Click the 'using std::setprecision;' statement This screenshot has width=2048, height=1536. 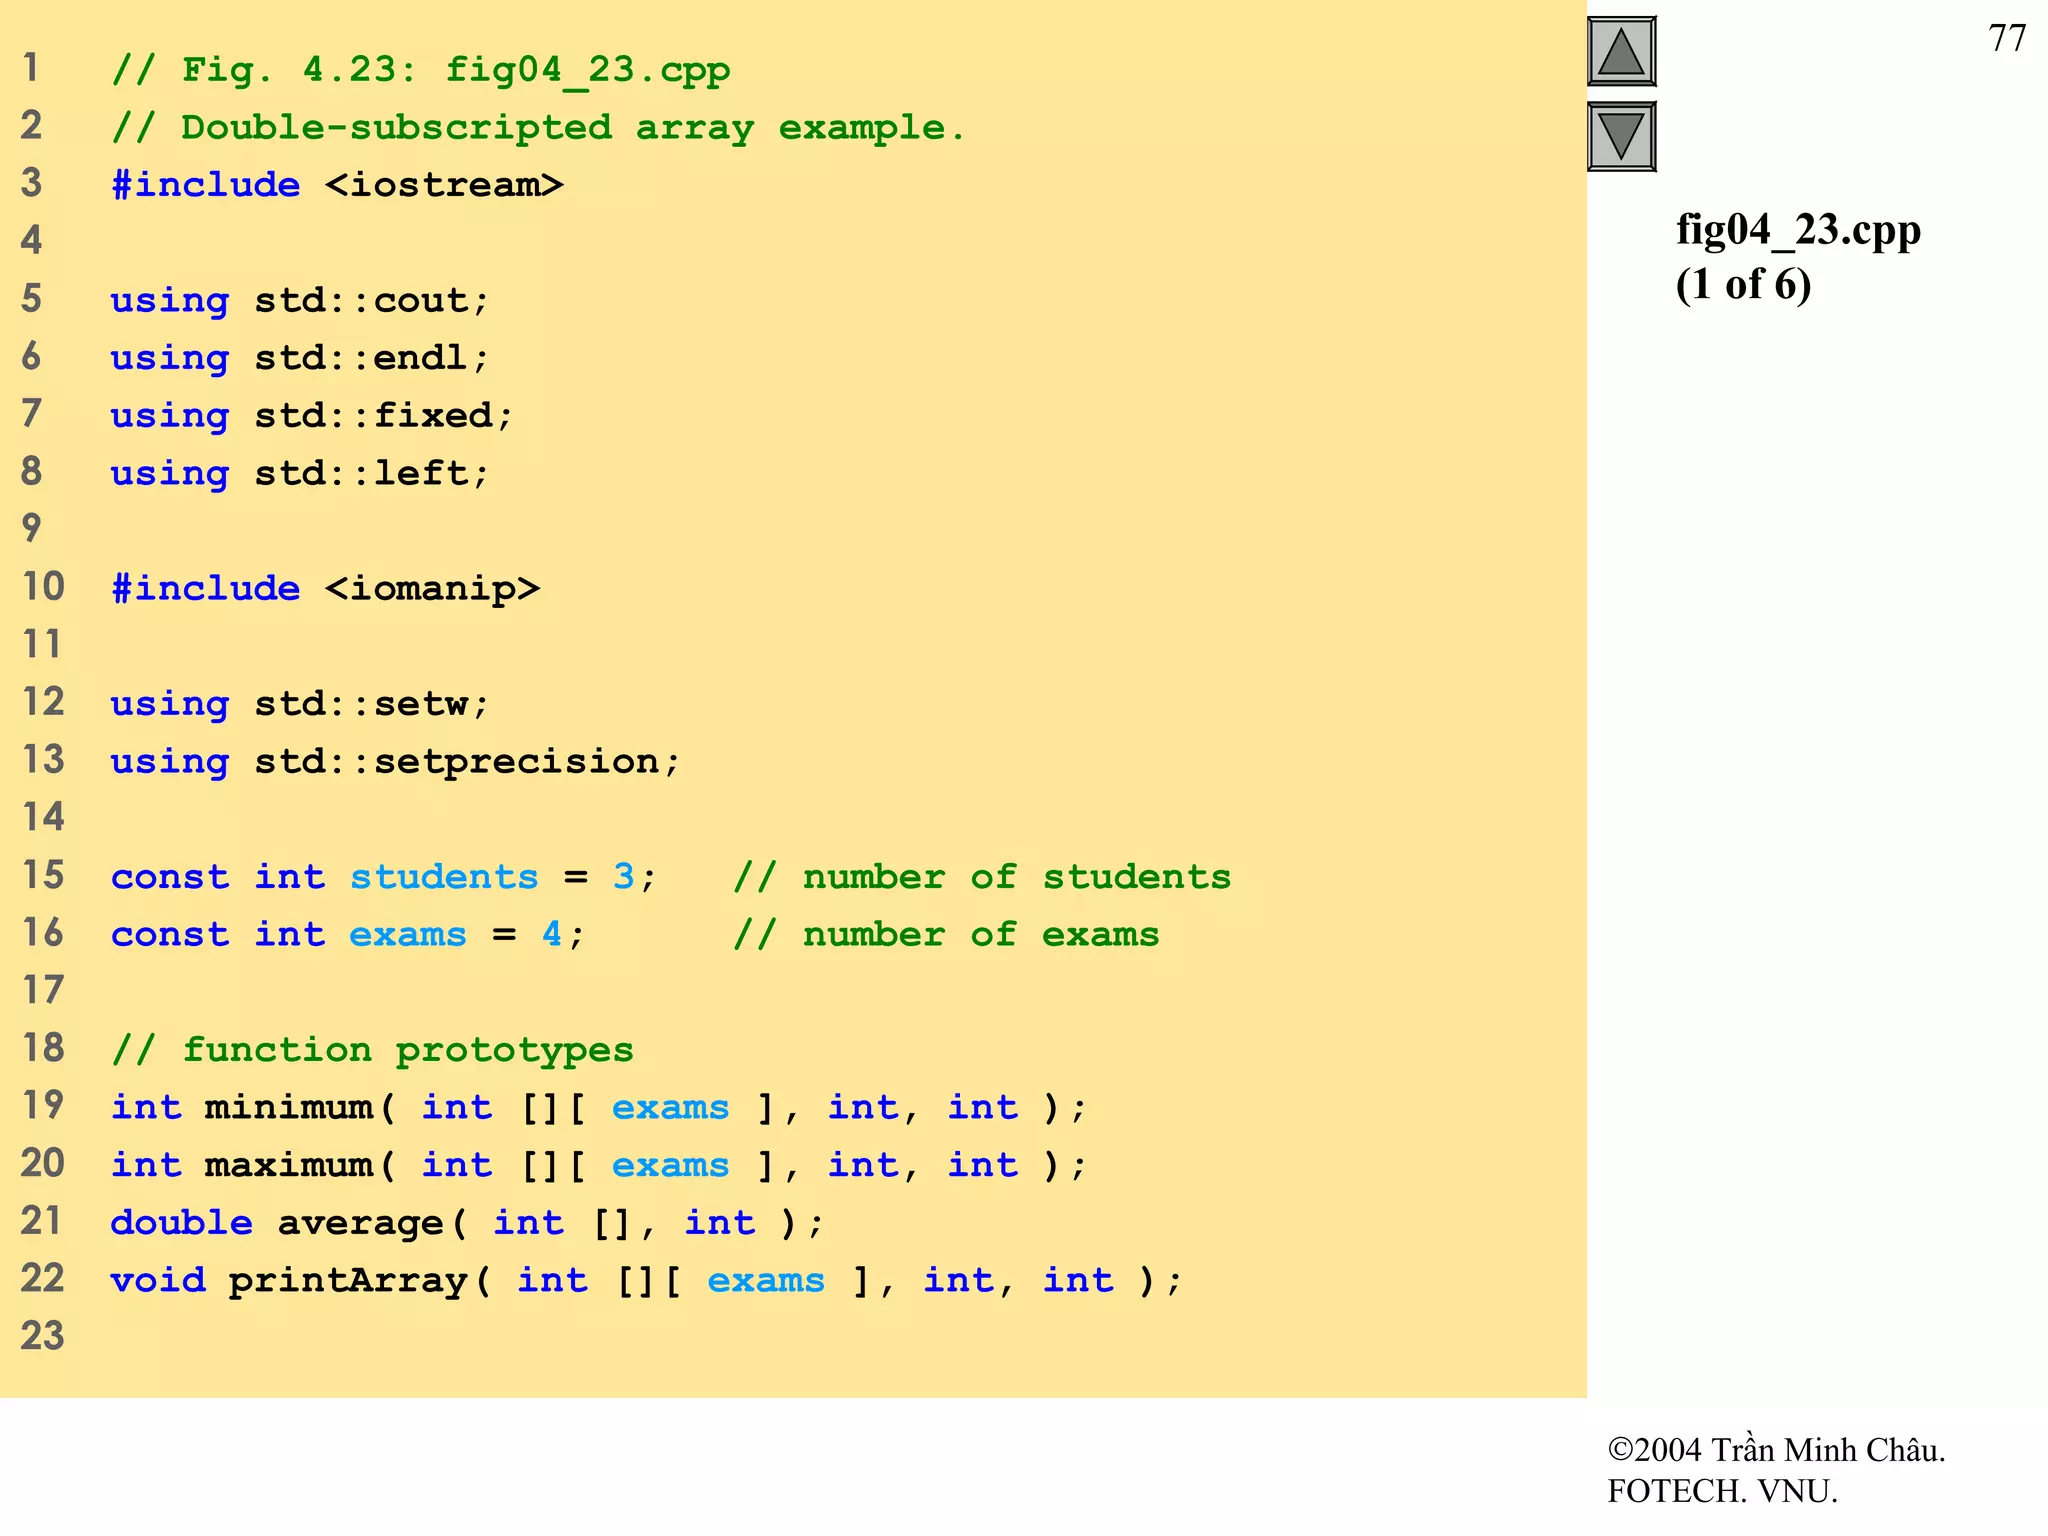point(396,762)
